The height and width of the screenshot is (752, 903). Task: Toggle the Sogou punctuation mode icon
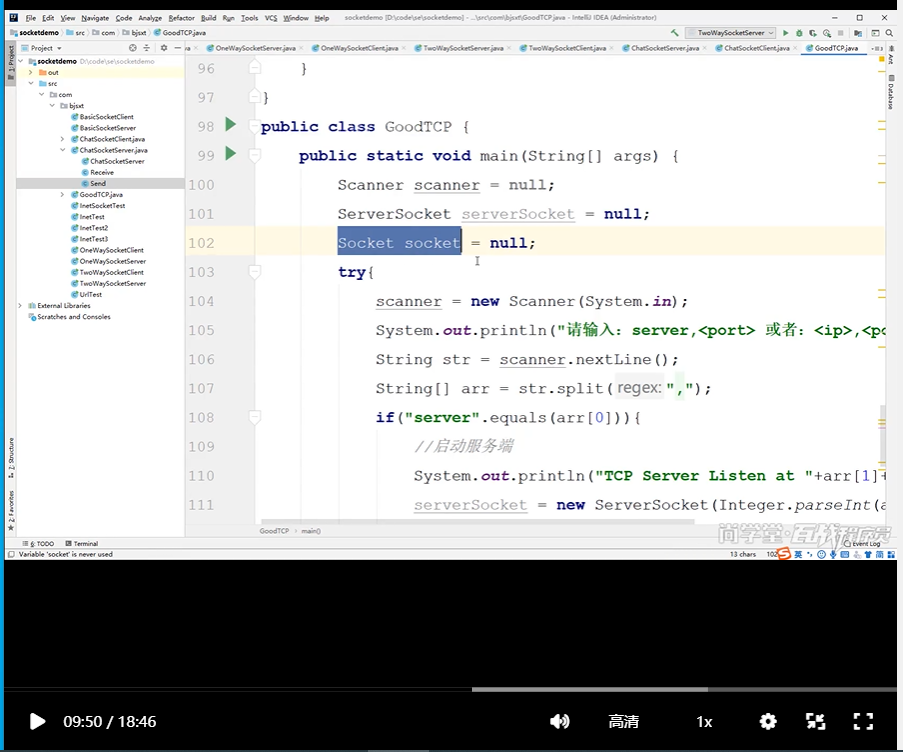click(x=810, y=554)
